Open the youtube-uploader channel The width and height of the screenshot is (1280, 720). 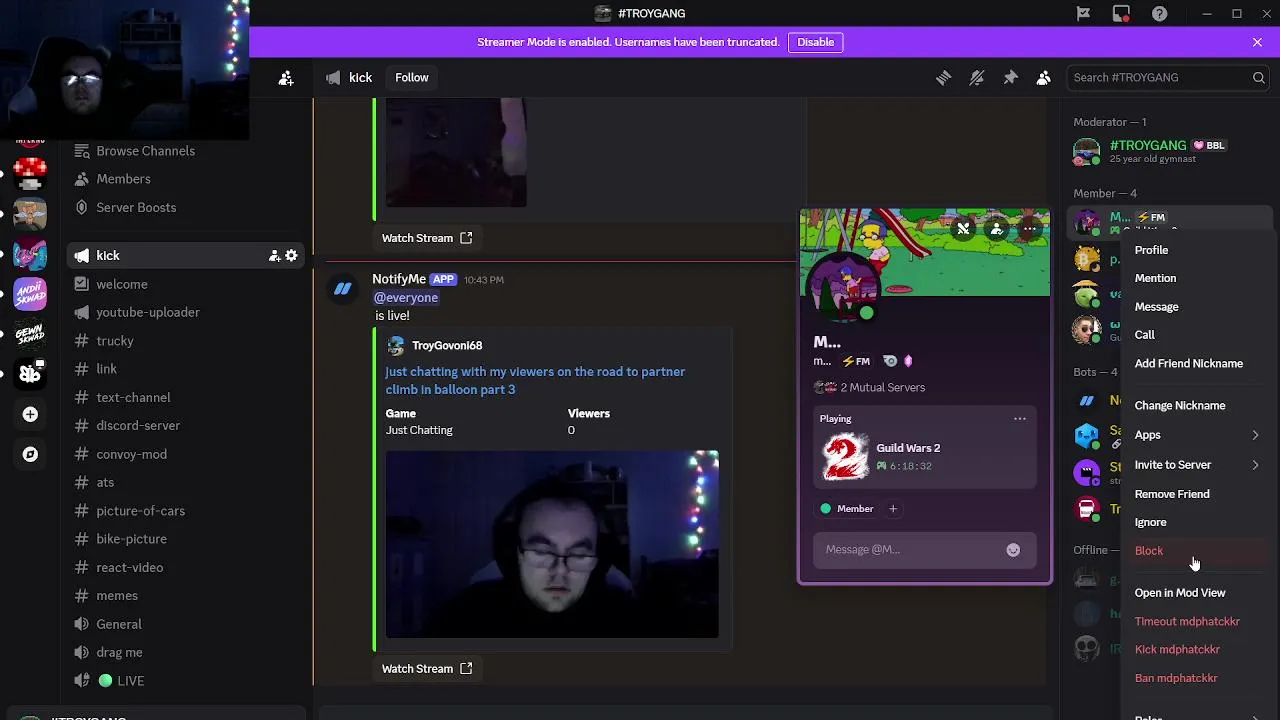(x=147, y=312)
